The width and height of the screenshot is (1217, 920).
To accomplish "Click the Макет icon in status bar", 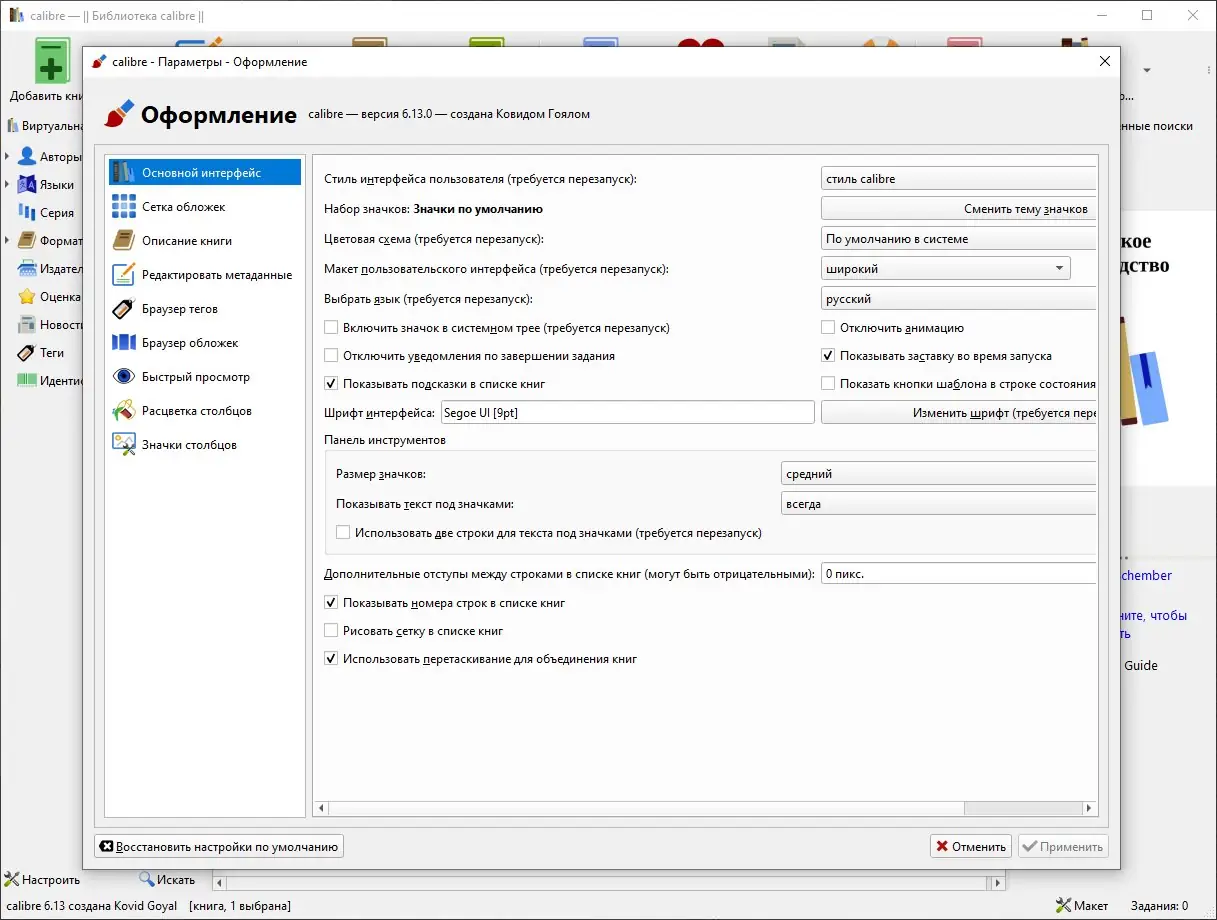I will click(1063, 906).
